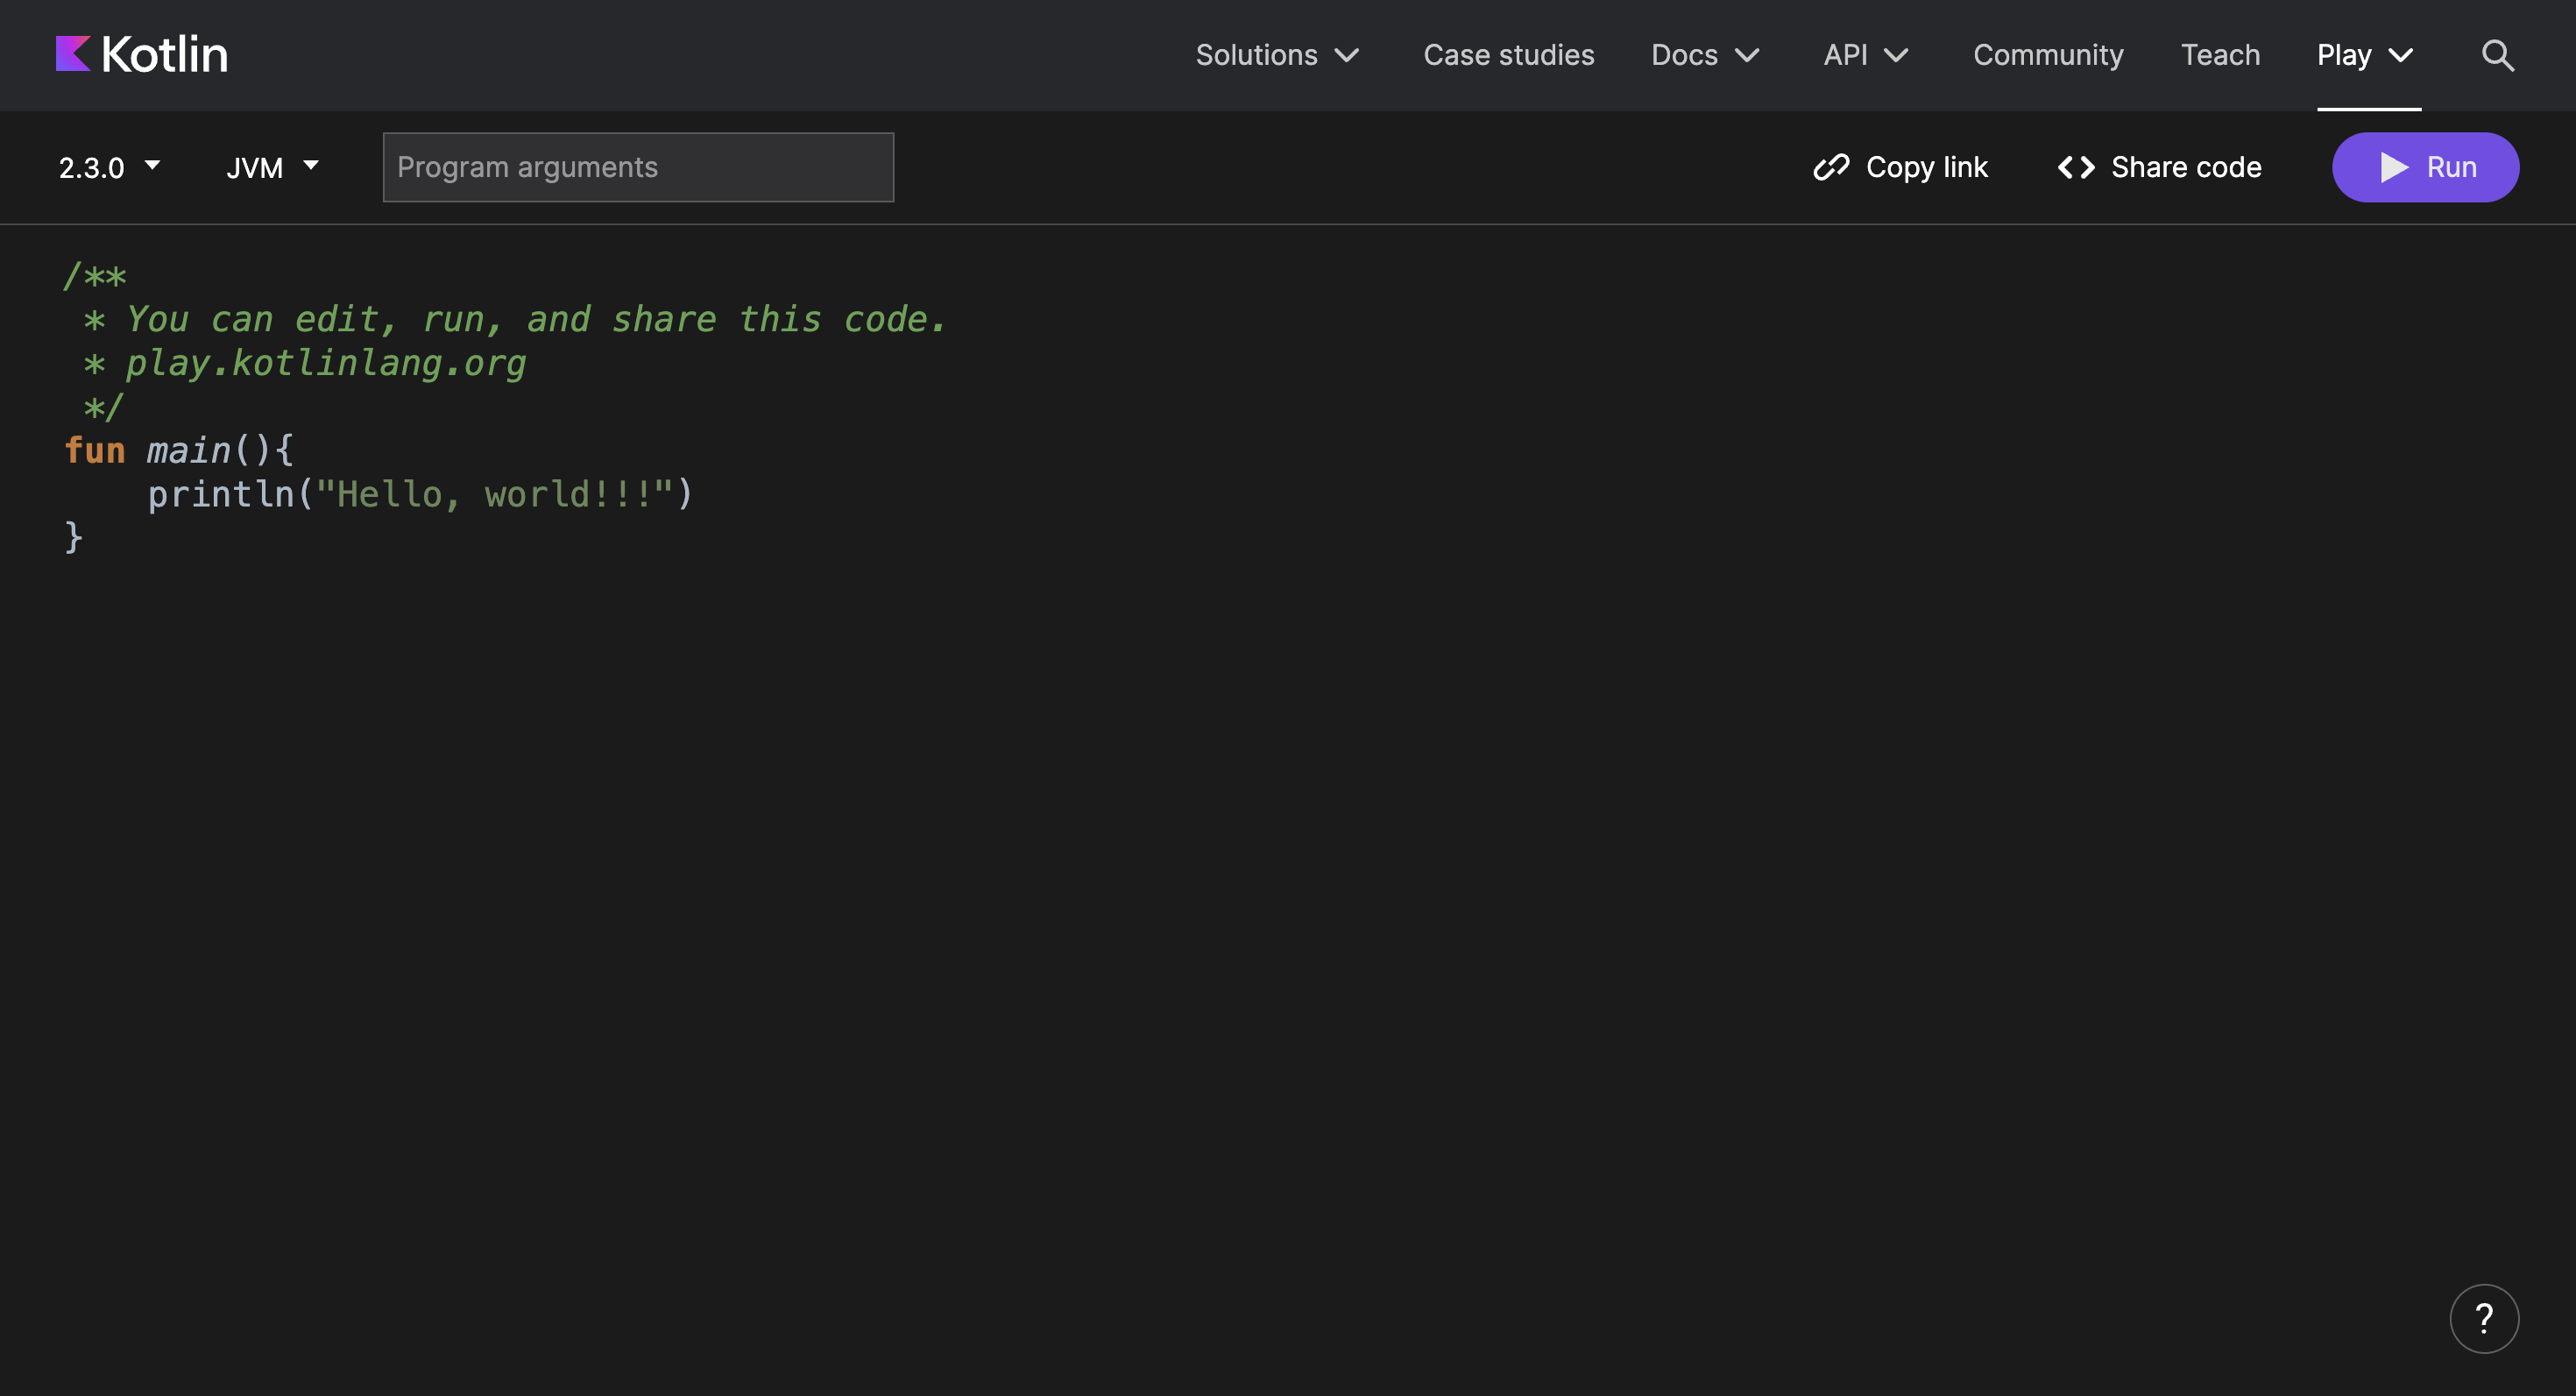The height and width of the screenshot is (1396, 2576).
Task: Click the Program arguments input field
Action: (638, 167)
